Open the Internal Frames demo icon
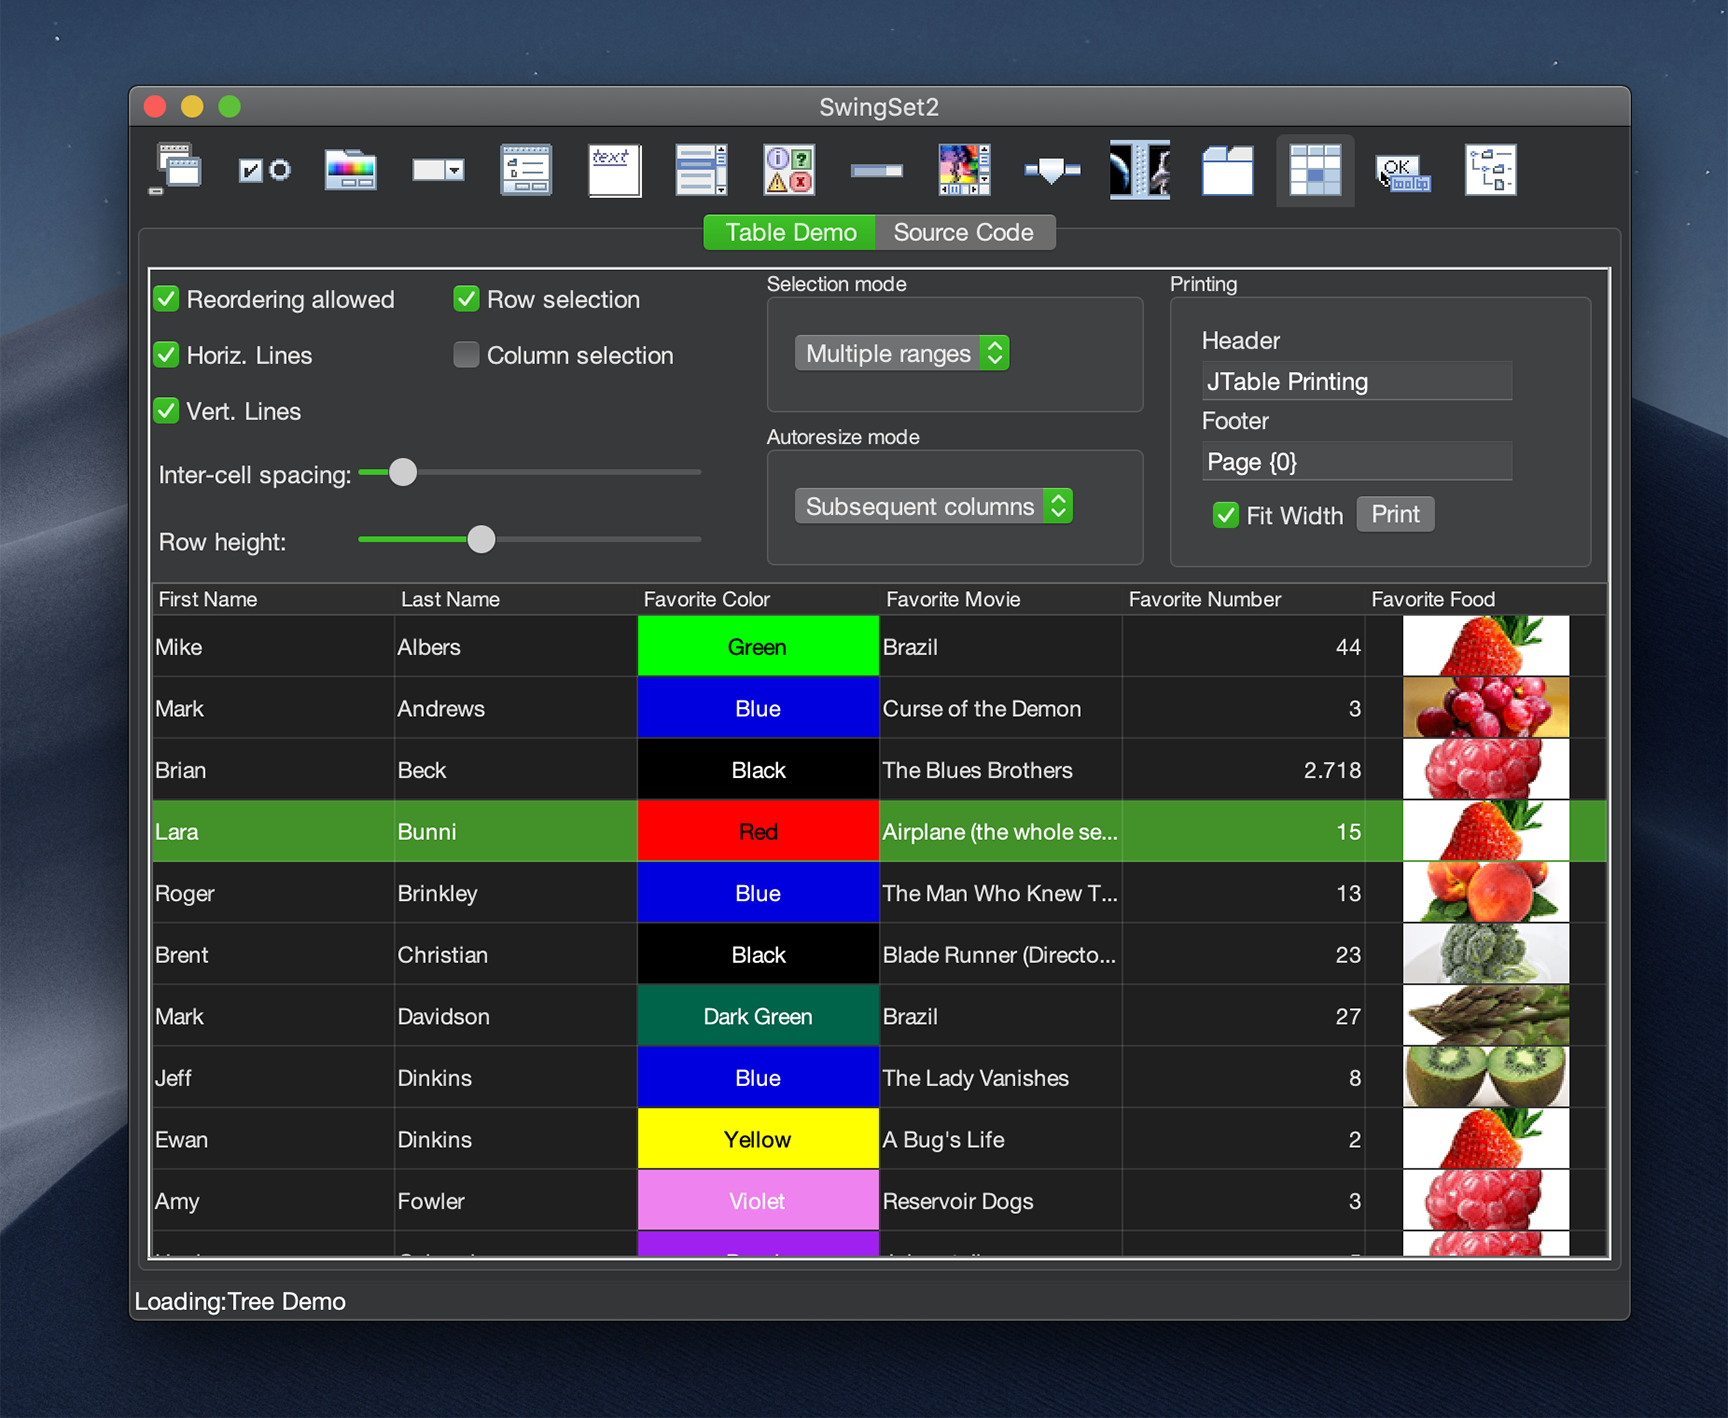 coord(177,170)
